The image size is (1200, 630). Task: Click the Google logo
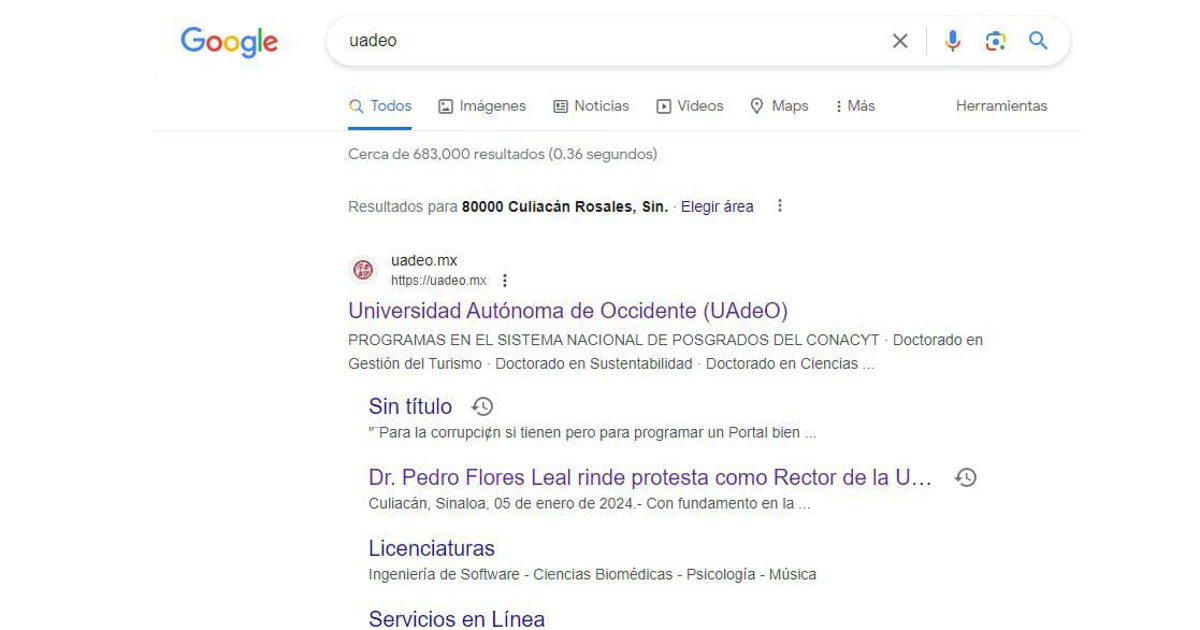[x=229, y=42]
